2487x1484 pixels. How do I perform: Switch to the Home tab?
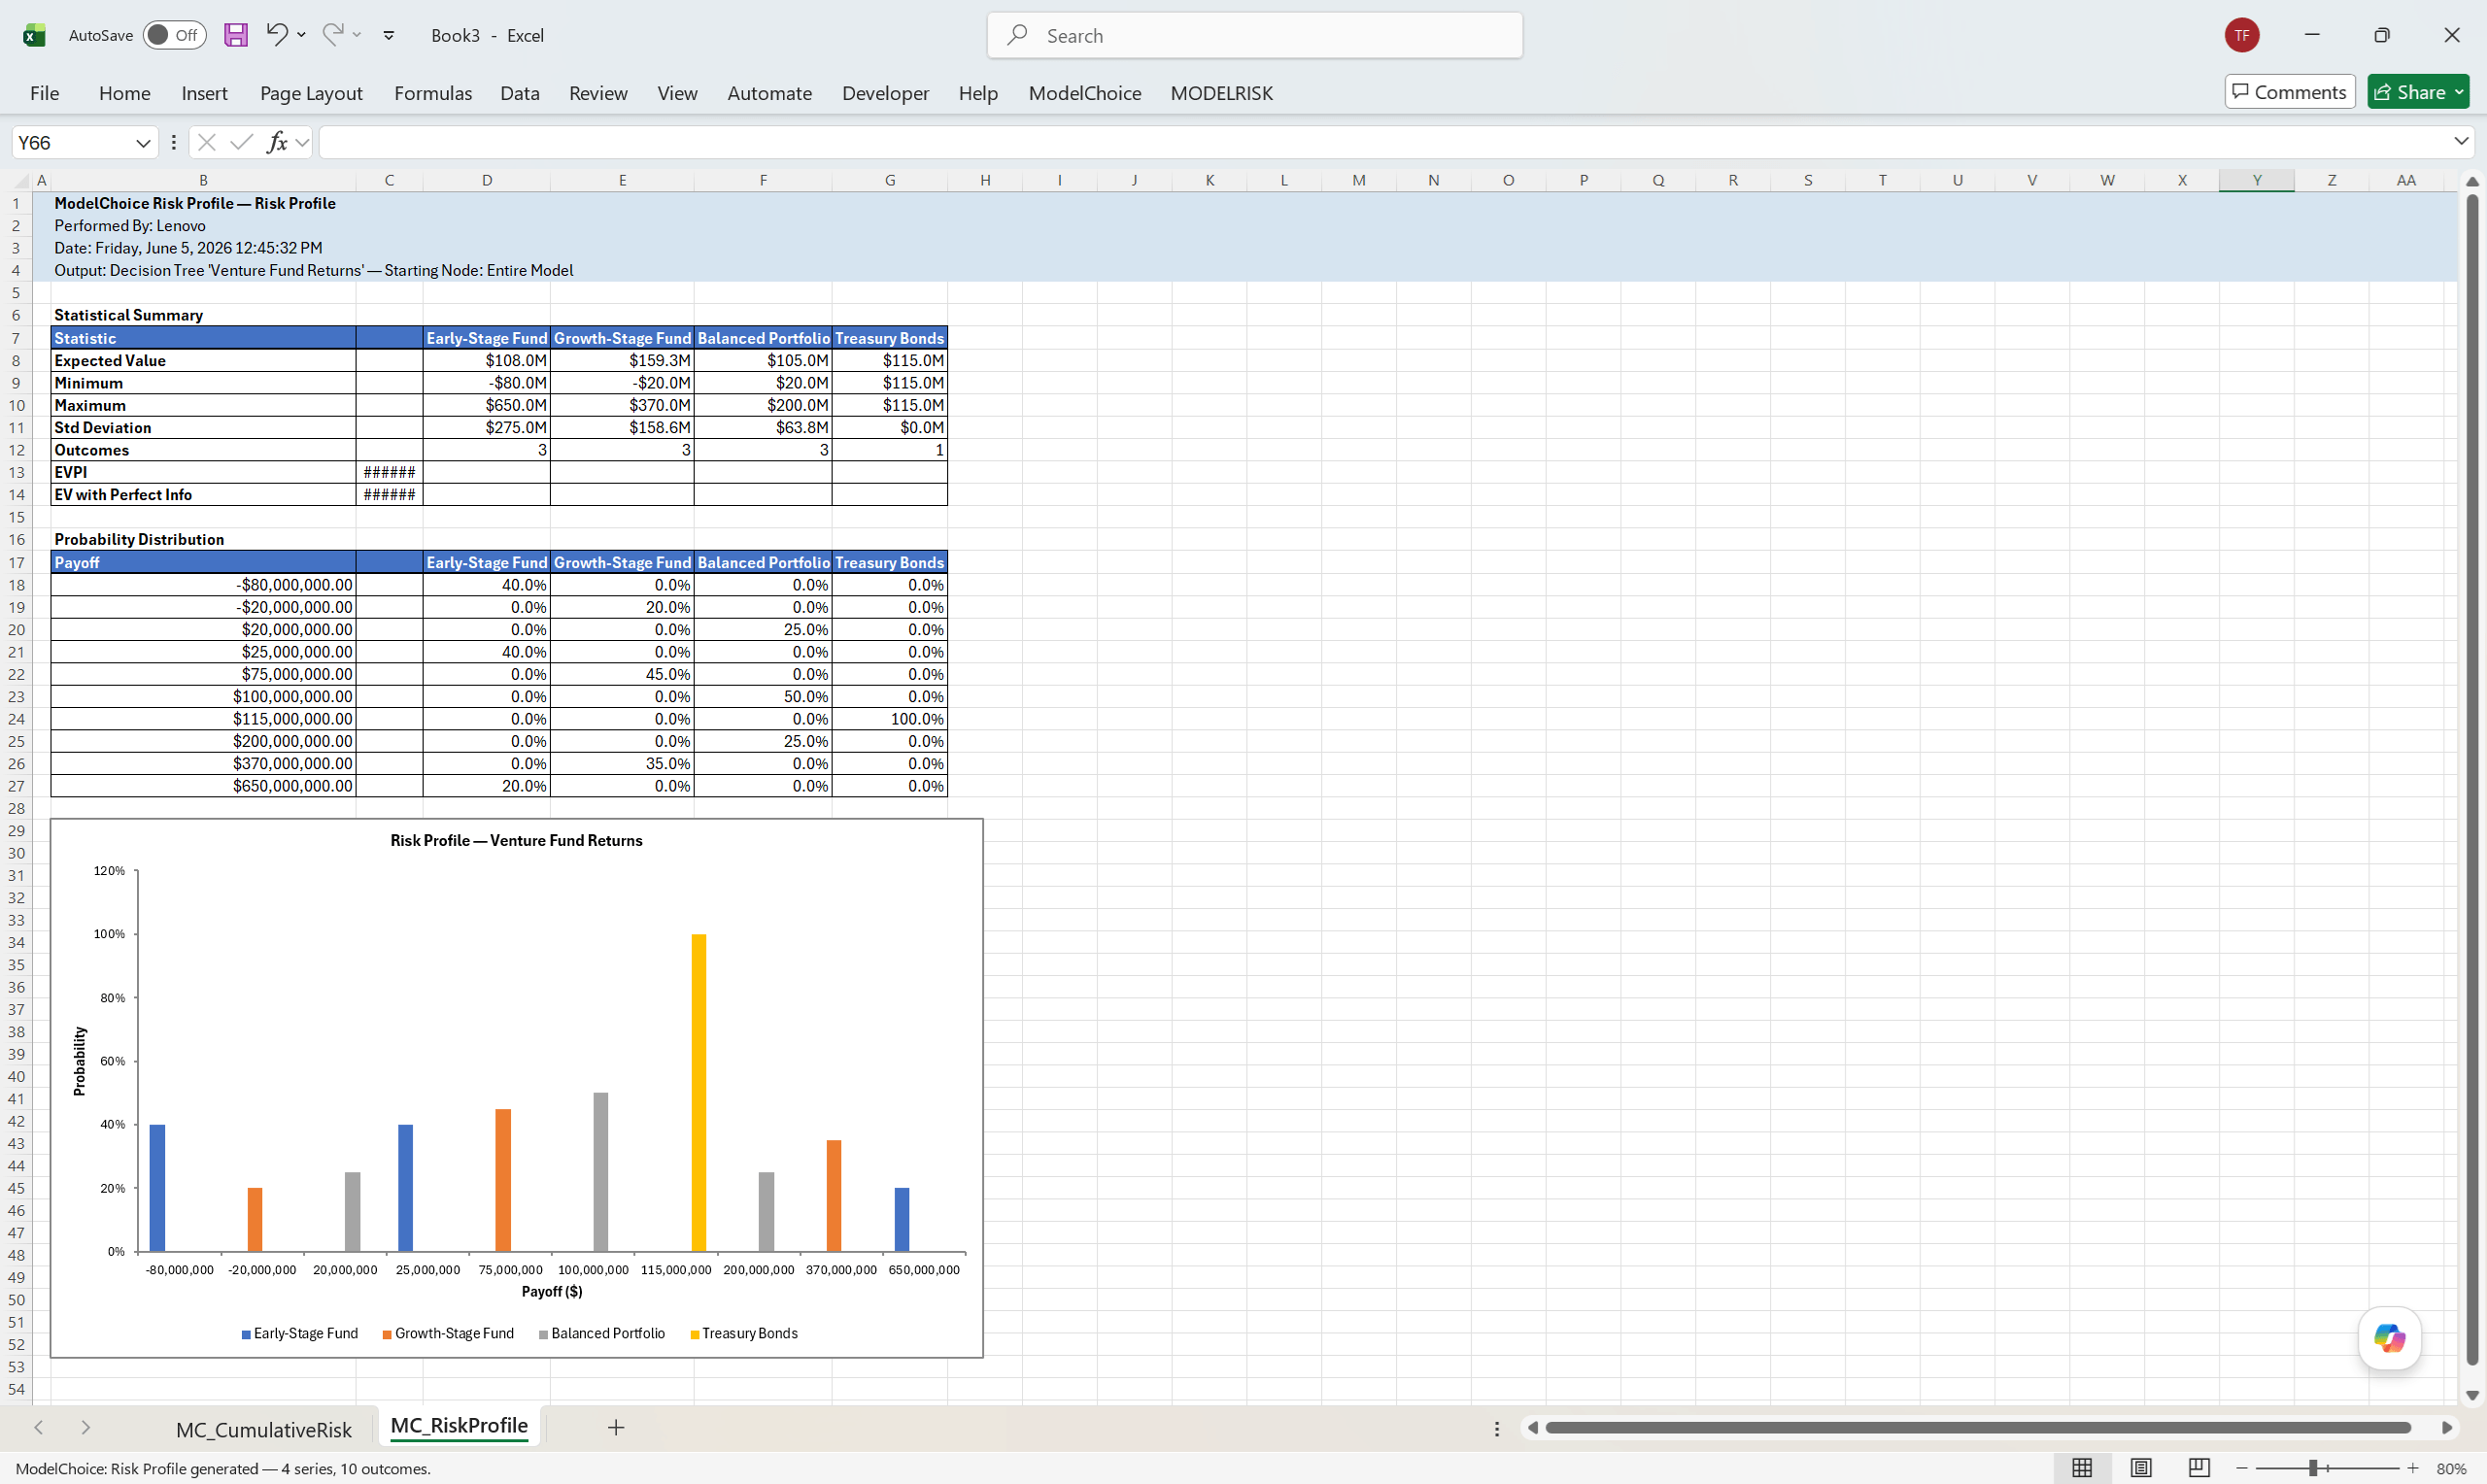124,92
